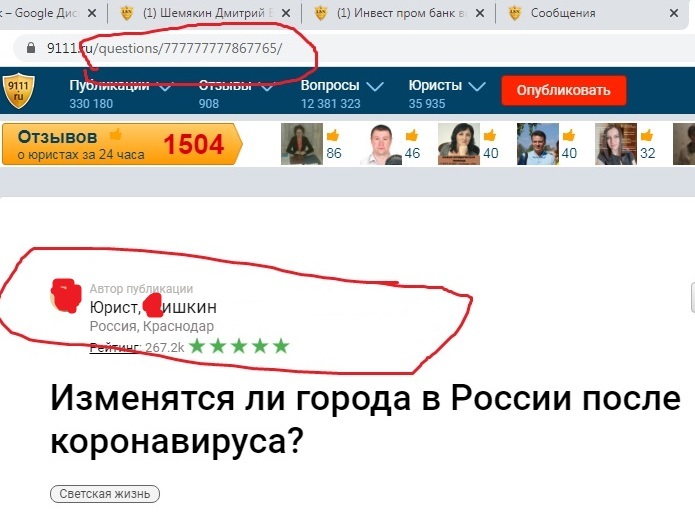Click the five green stars rating

239,346
